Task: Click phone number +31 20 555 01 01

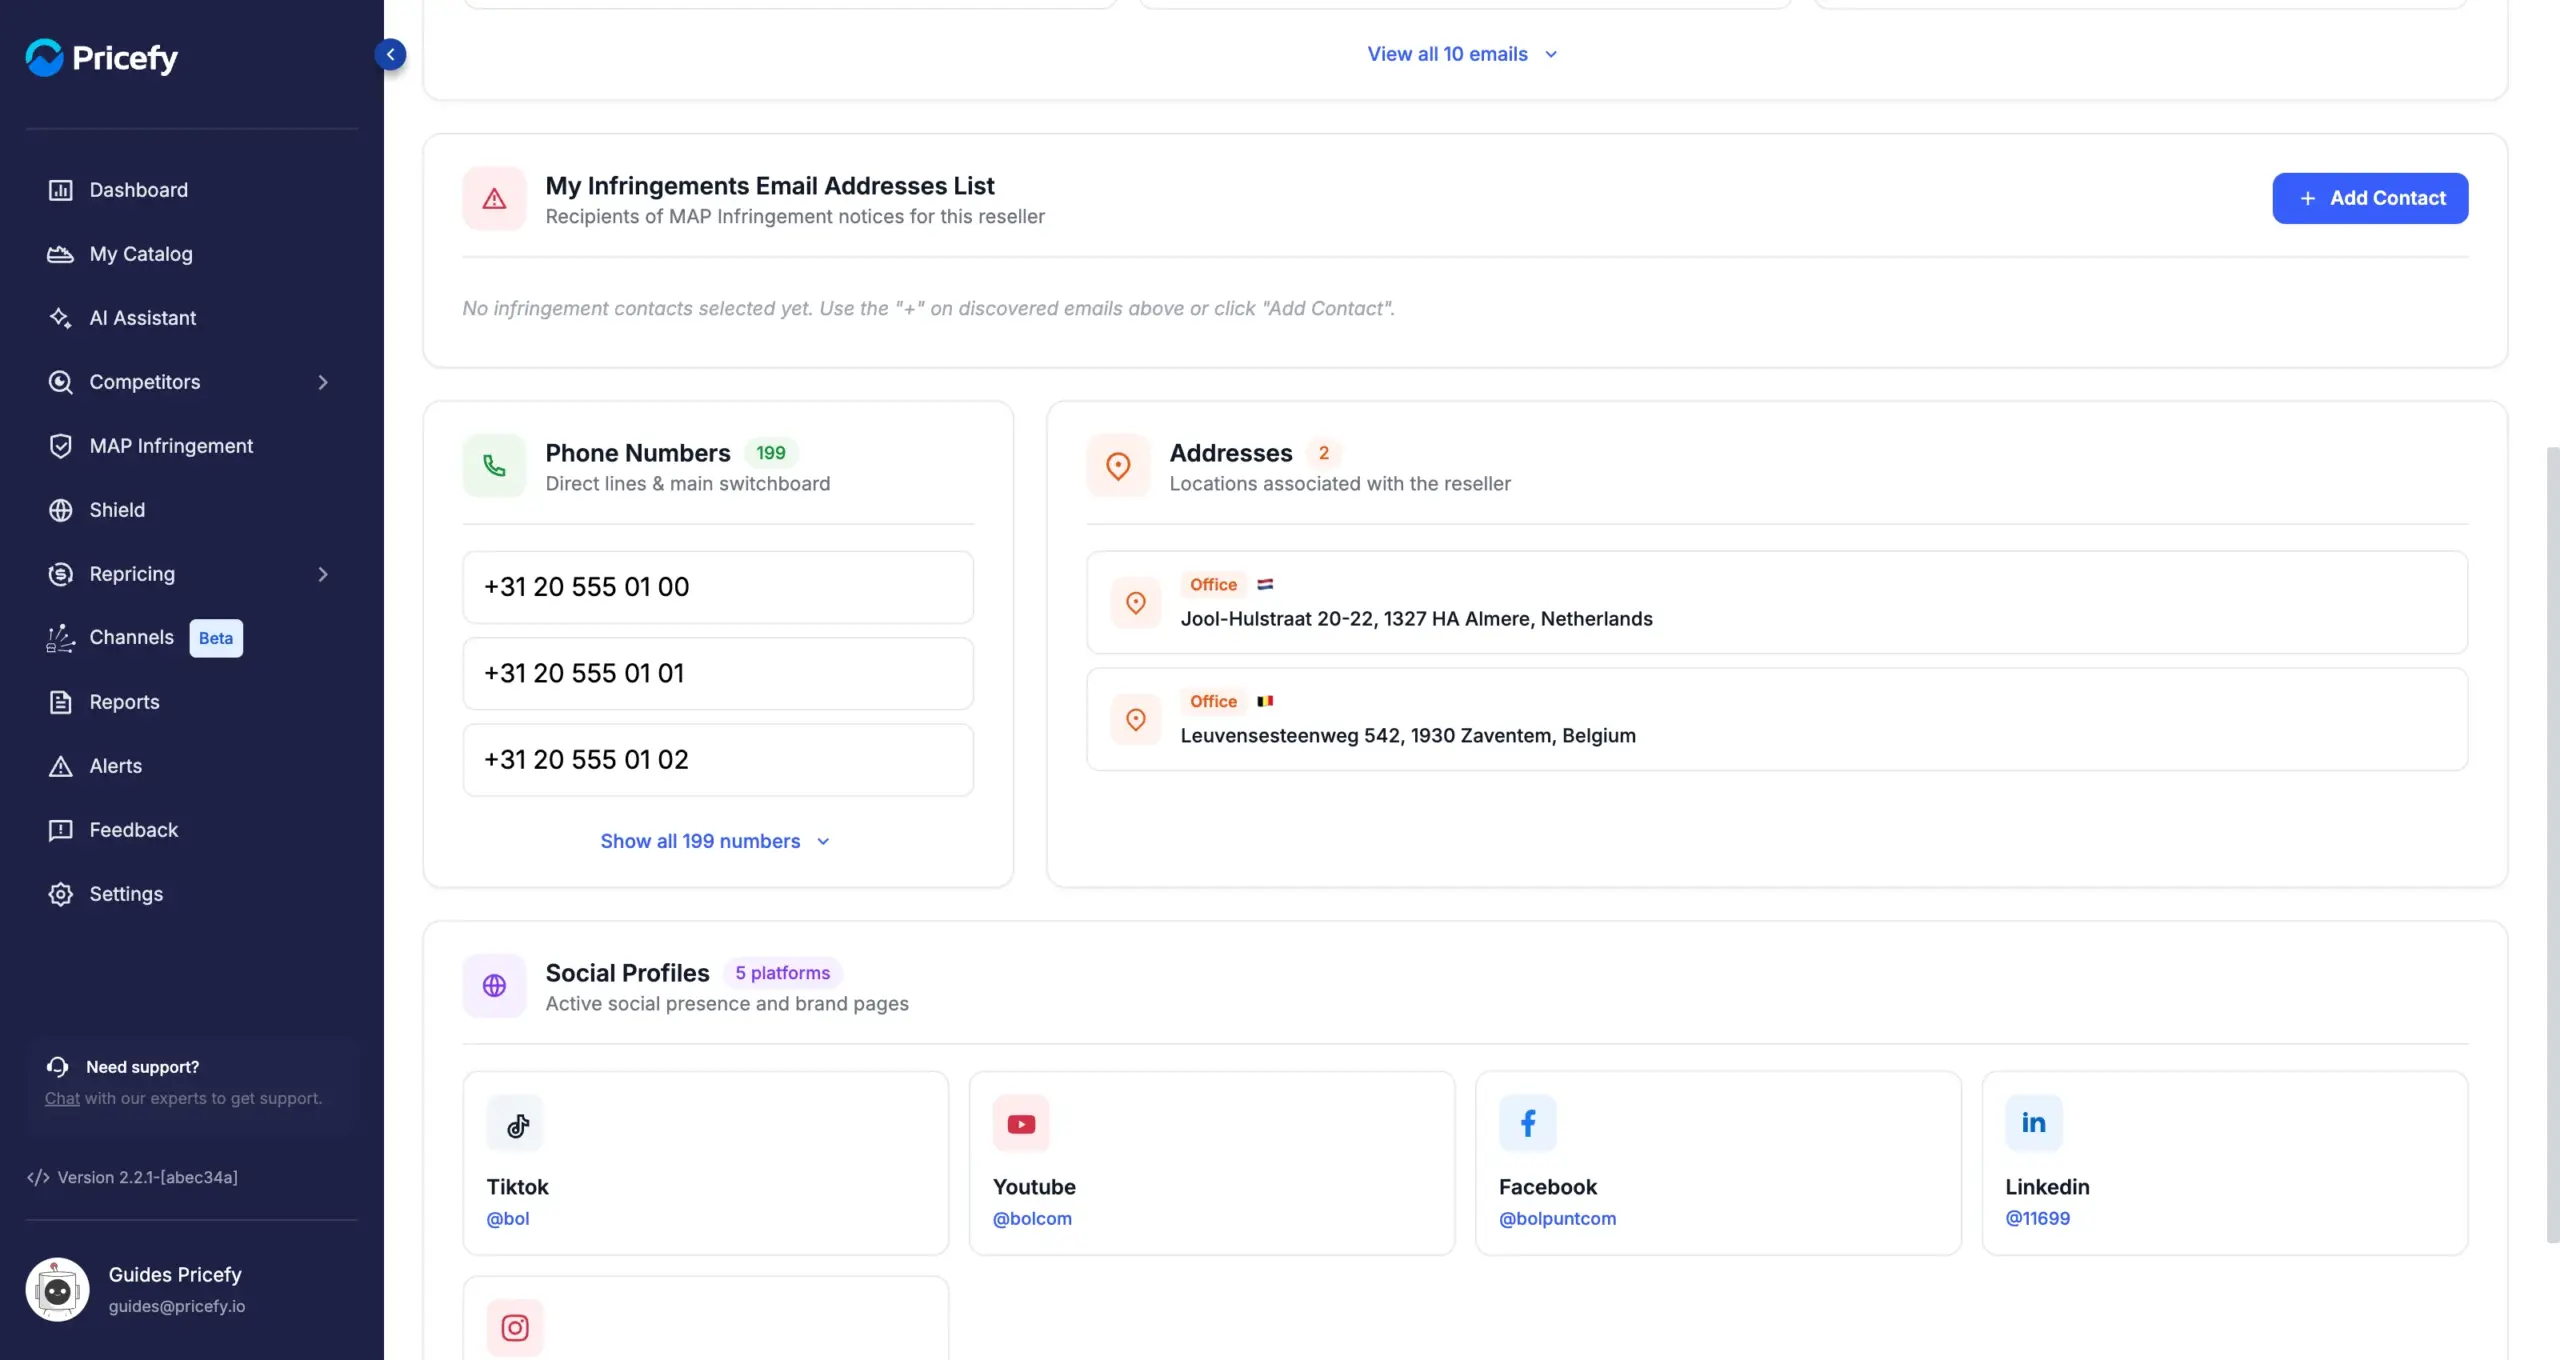Action: [x=718, y=673]
